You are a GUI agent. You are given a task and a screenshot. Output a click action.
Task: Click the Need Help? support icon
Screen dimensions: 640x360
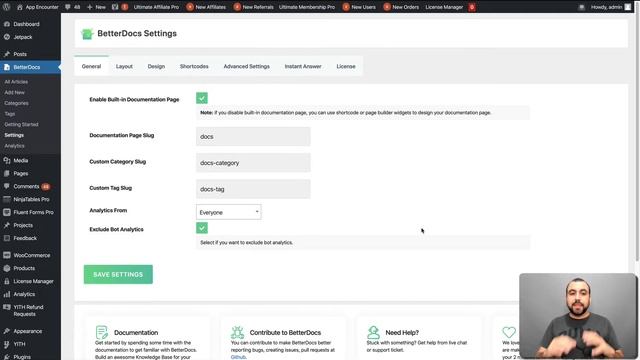pos(373,333)
